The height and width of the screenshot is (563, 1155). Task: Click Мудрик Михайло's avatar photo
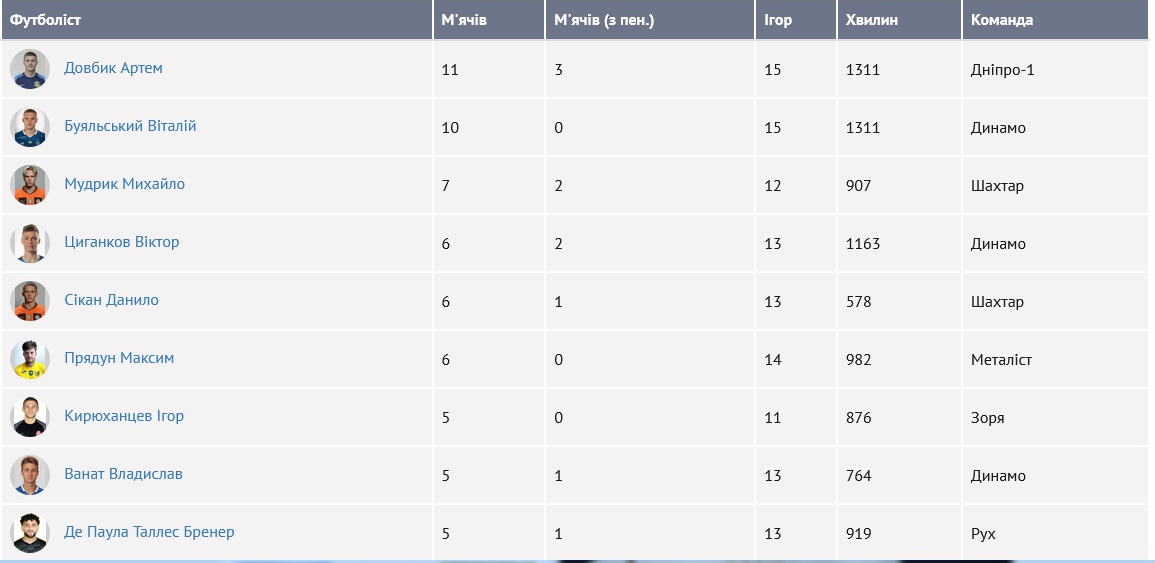coord(30,185)
